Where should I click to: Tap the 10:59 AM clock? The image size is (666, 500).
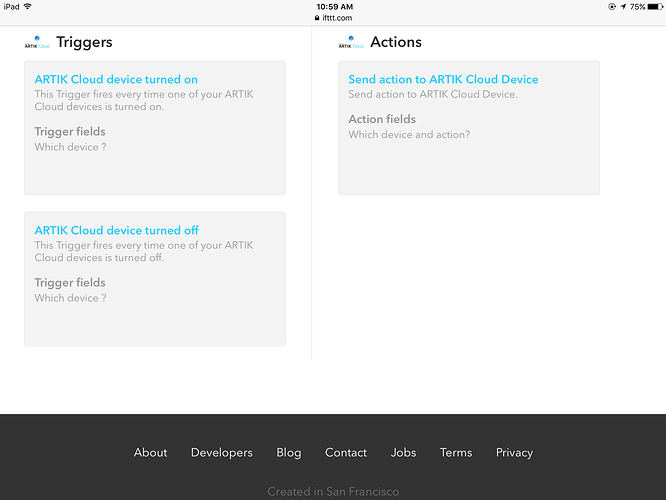point(335,7)
